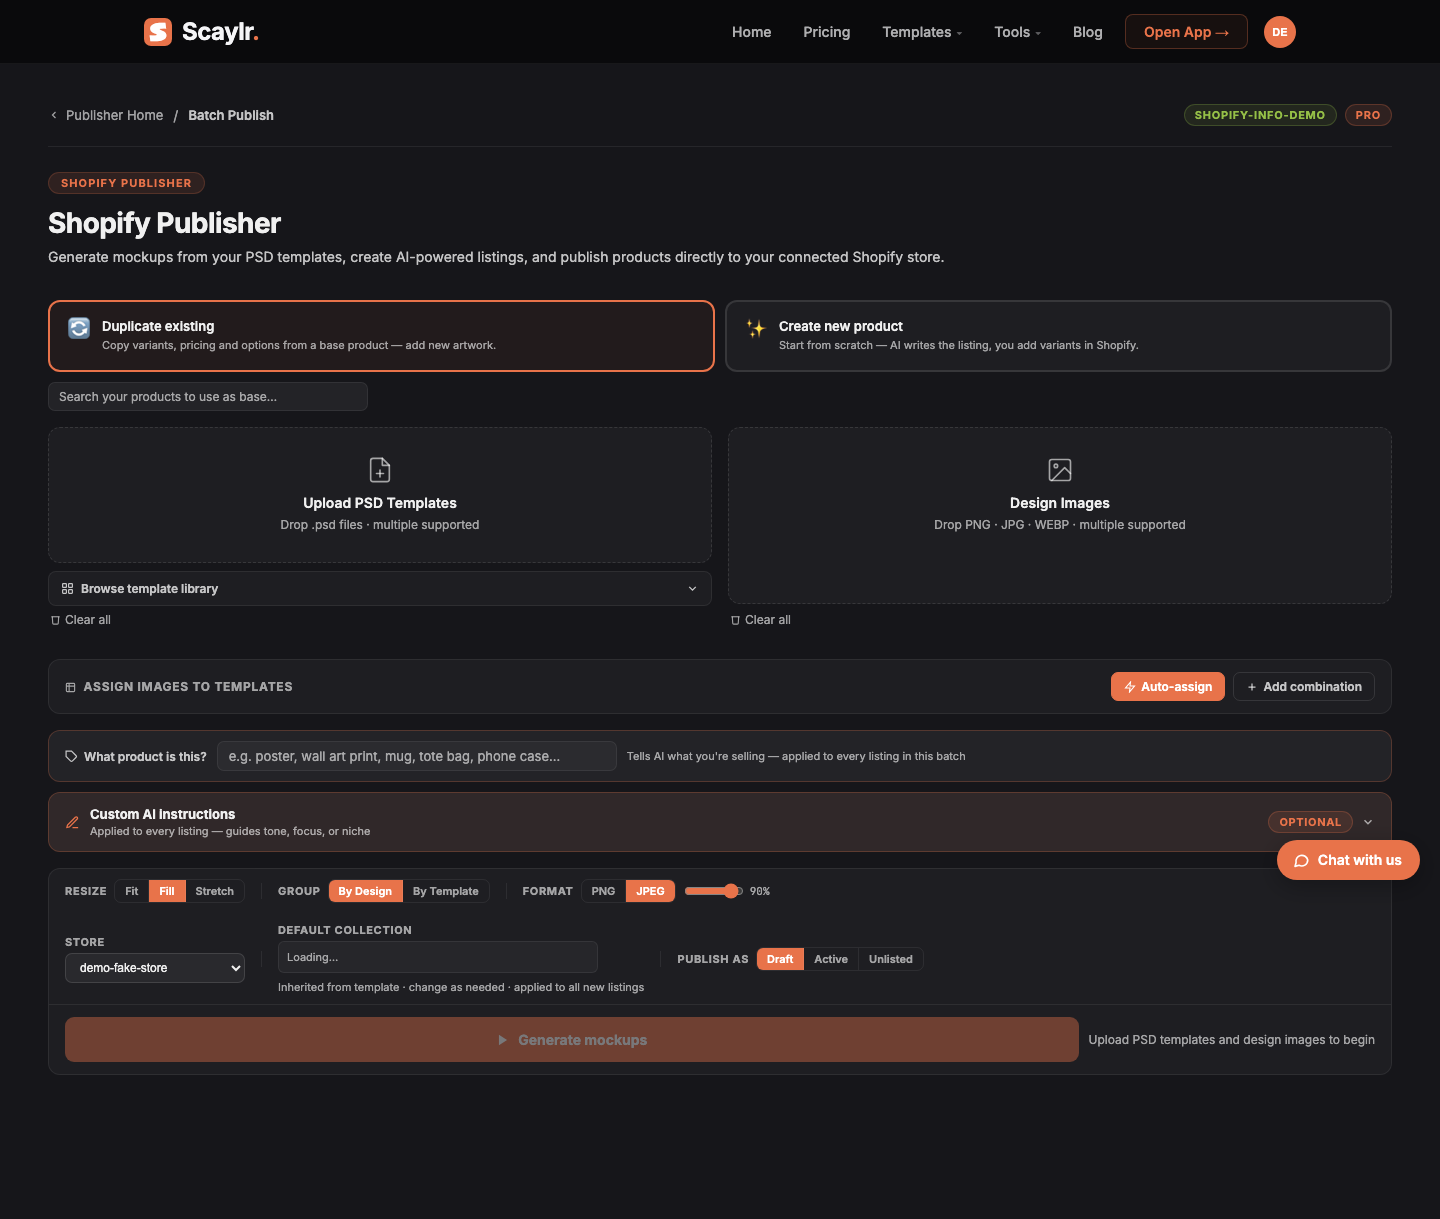Click the OPTIONAL badge
The width and height of the screenshot is (1440, 1219).
click(x=1310, y=822)
